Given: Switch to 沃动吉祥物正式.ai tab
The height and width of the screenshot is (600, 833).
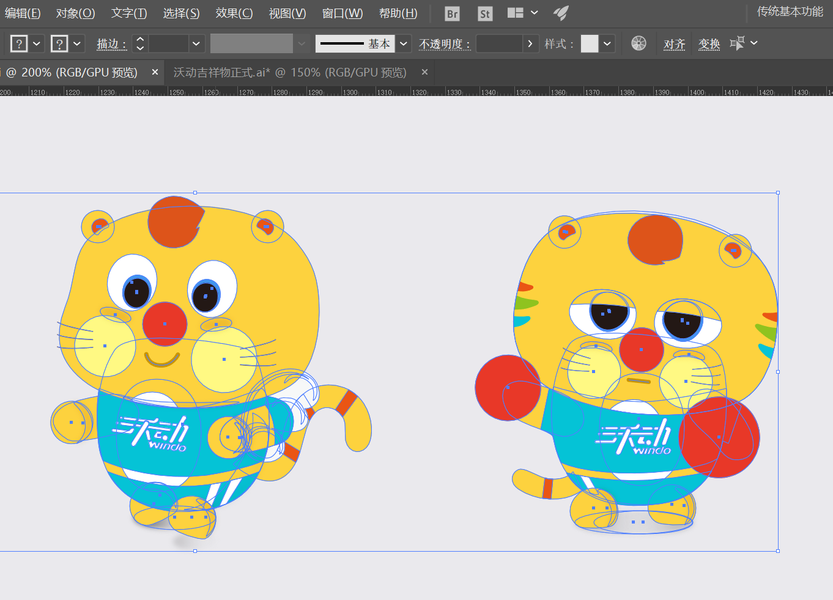Looking at the screenshot, I should coord(290,72).
